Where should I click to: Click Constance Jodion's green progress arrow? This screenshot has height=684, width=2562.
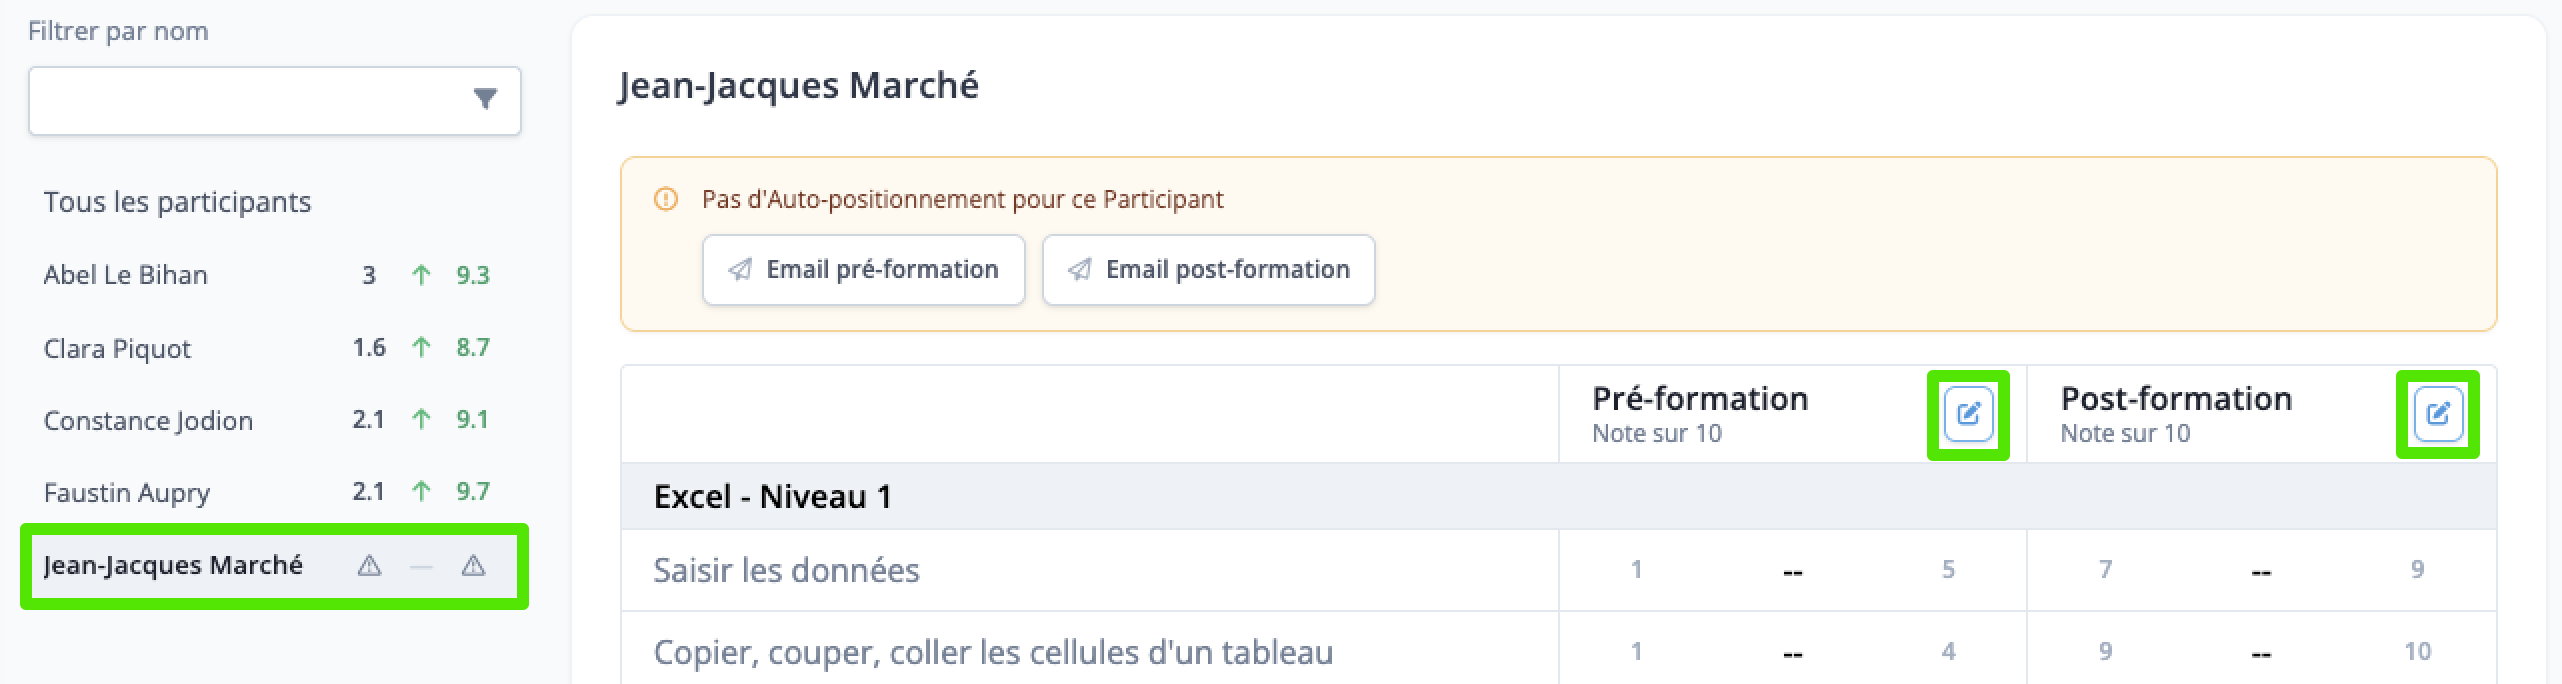pyautogui.click(x=421, y=419)
